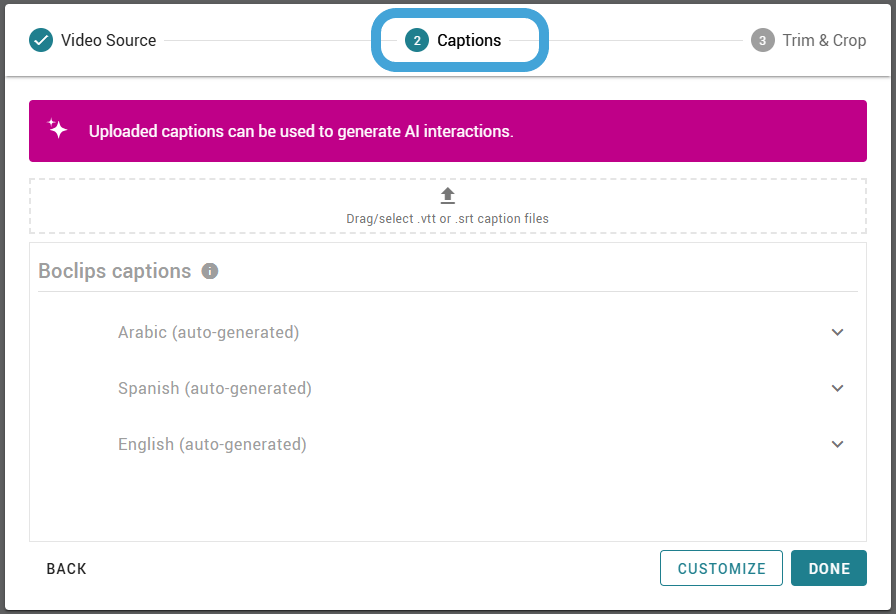Click the BACK button
Image resolution: width=896 pixels, height=614 pixels.
[x=66, y=569]
